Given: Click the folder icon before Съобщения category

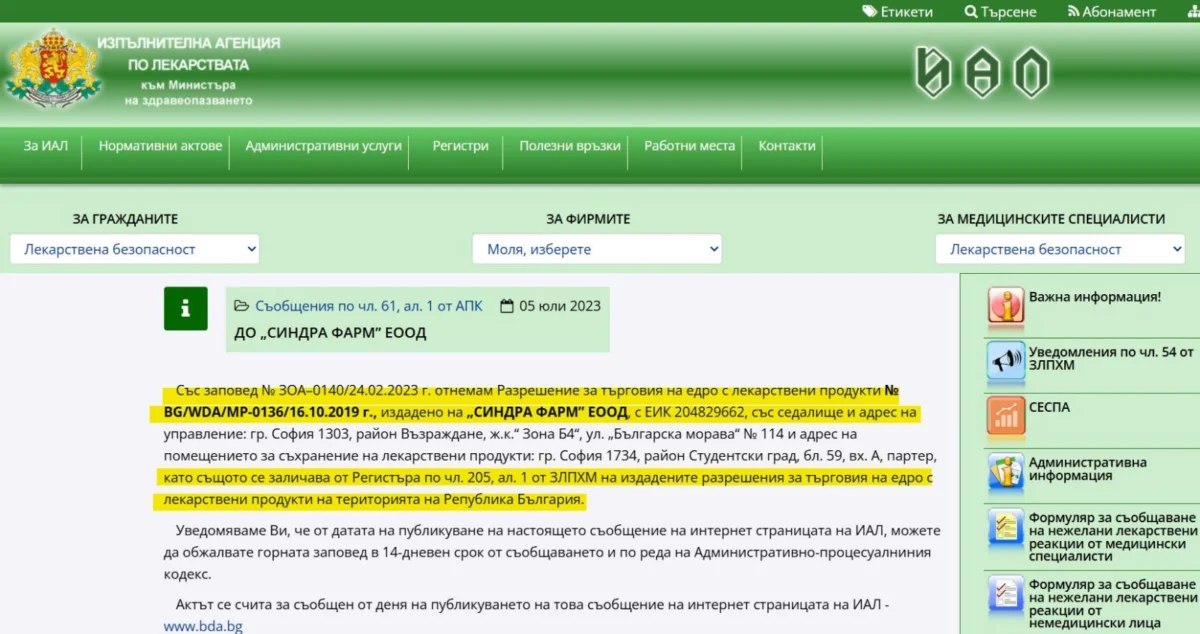Looking at the screenshot, I should 241,306.
